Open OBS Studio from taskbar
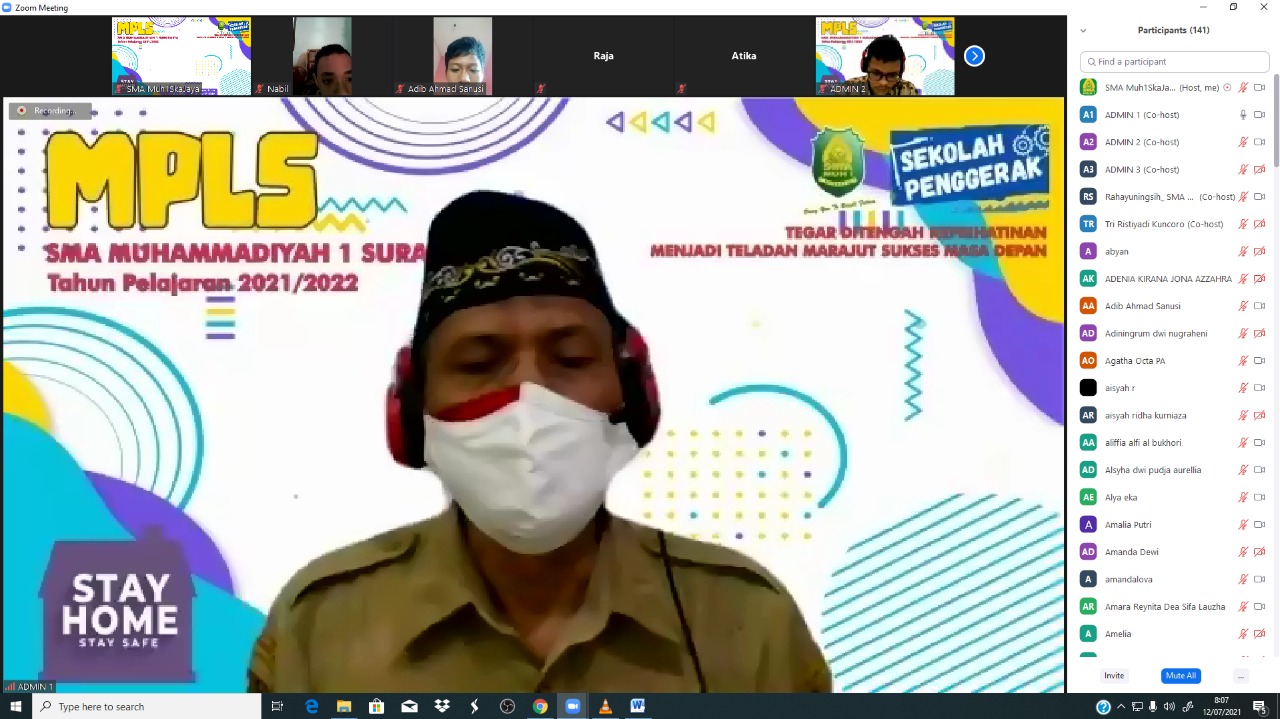1280x719 pixels. [x=507, y=706]
